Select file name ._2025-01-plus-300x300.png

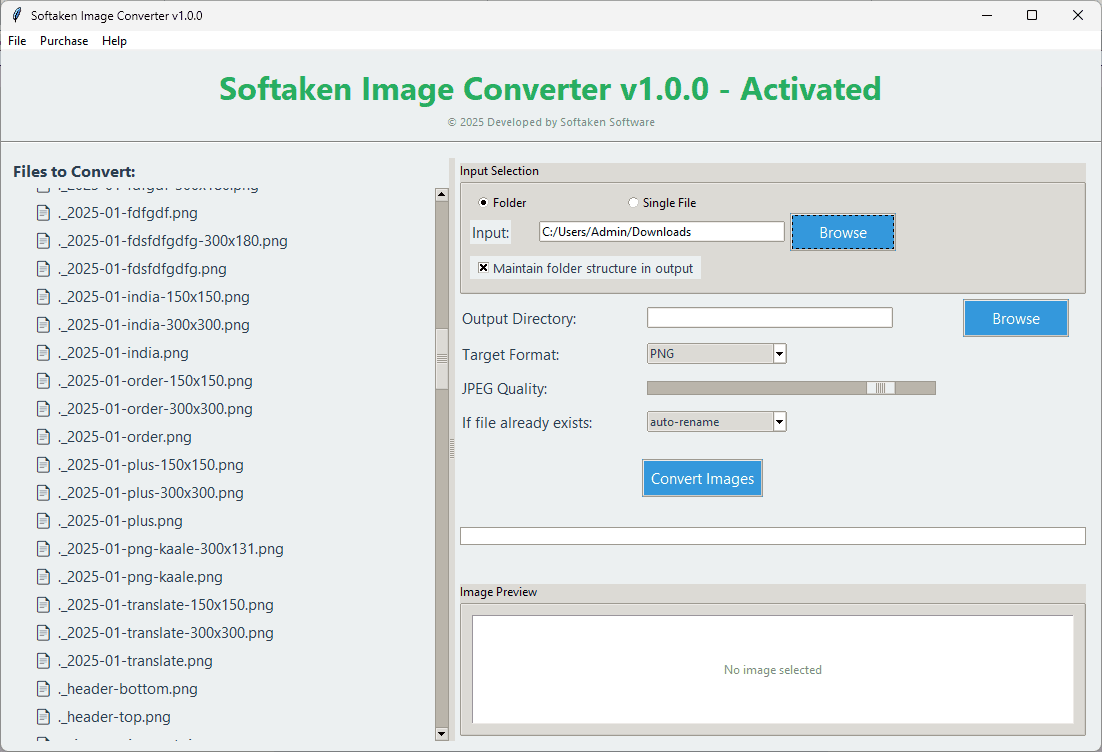[x=151, y=493]
